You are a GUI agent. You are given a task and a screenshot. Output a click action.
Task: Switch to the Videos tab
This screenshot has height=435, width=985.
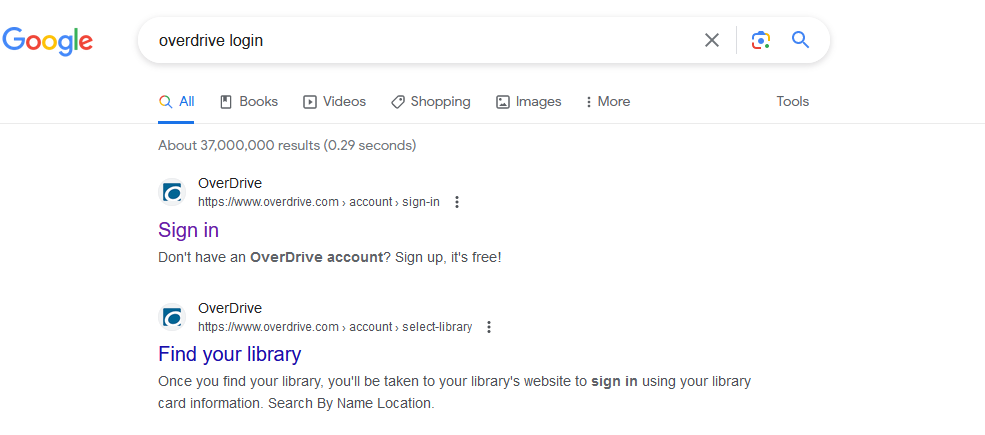[x=334, y=101]
